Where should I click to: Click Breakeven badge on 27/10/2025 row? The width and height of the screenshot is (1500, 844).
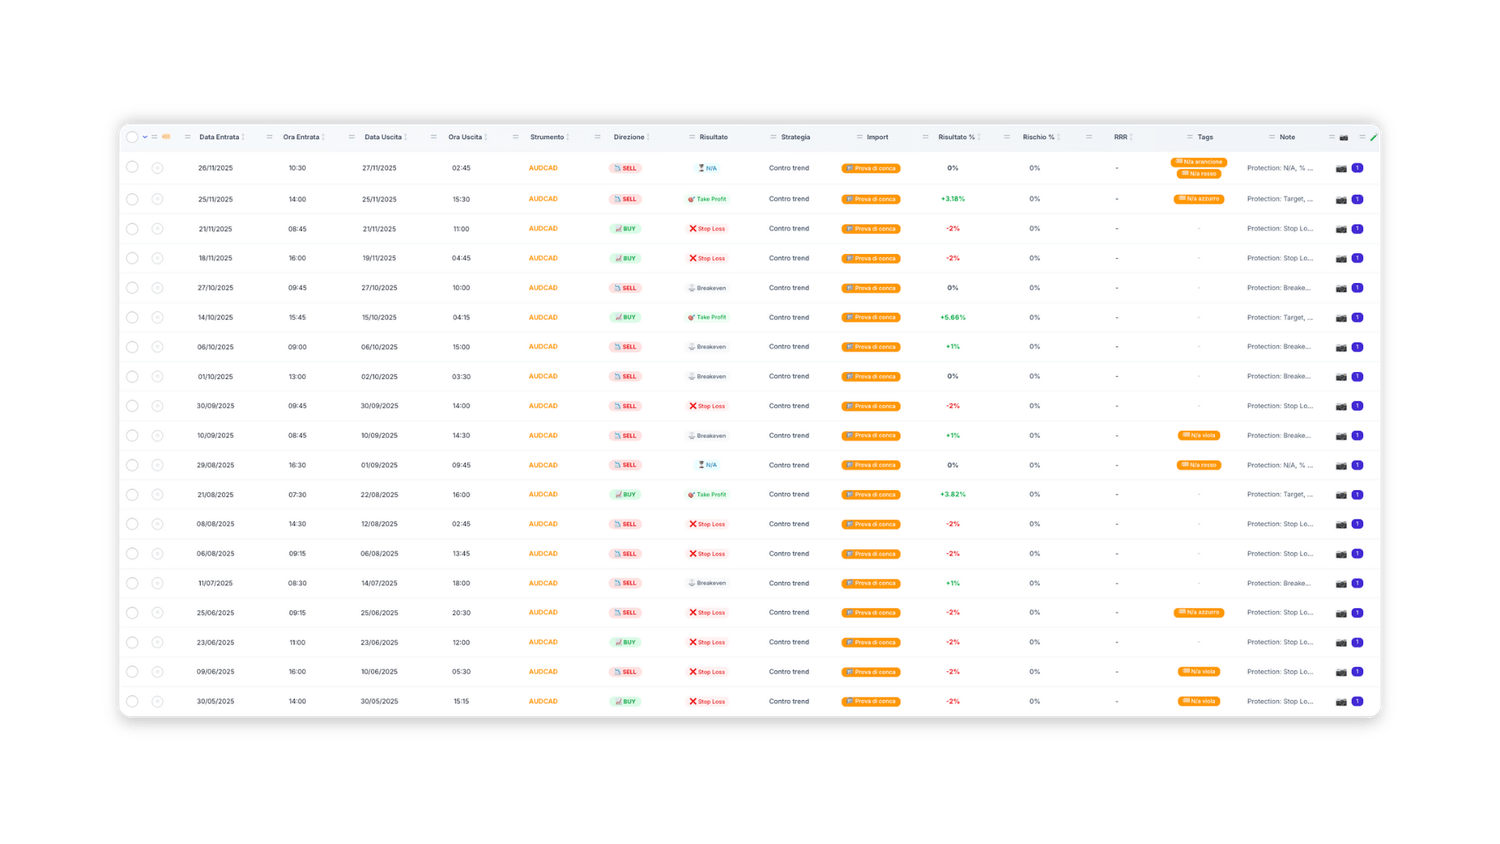(x=707, y=288)
